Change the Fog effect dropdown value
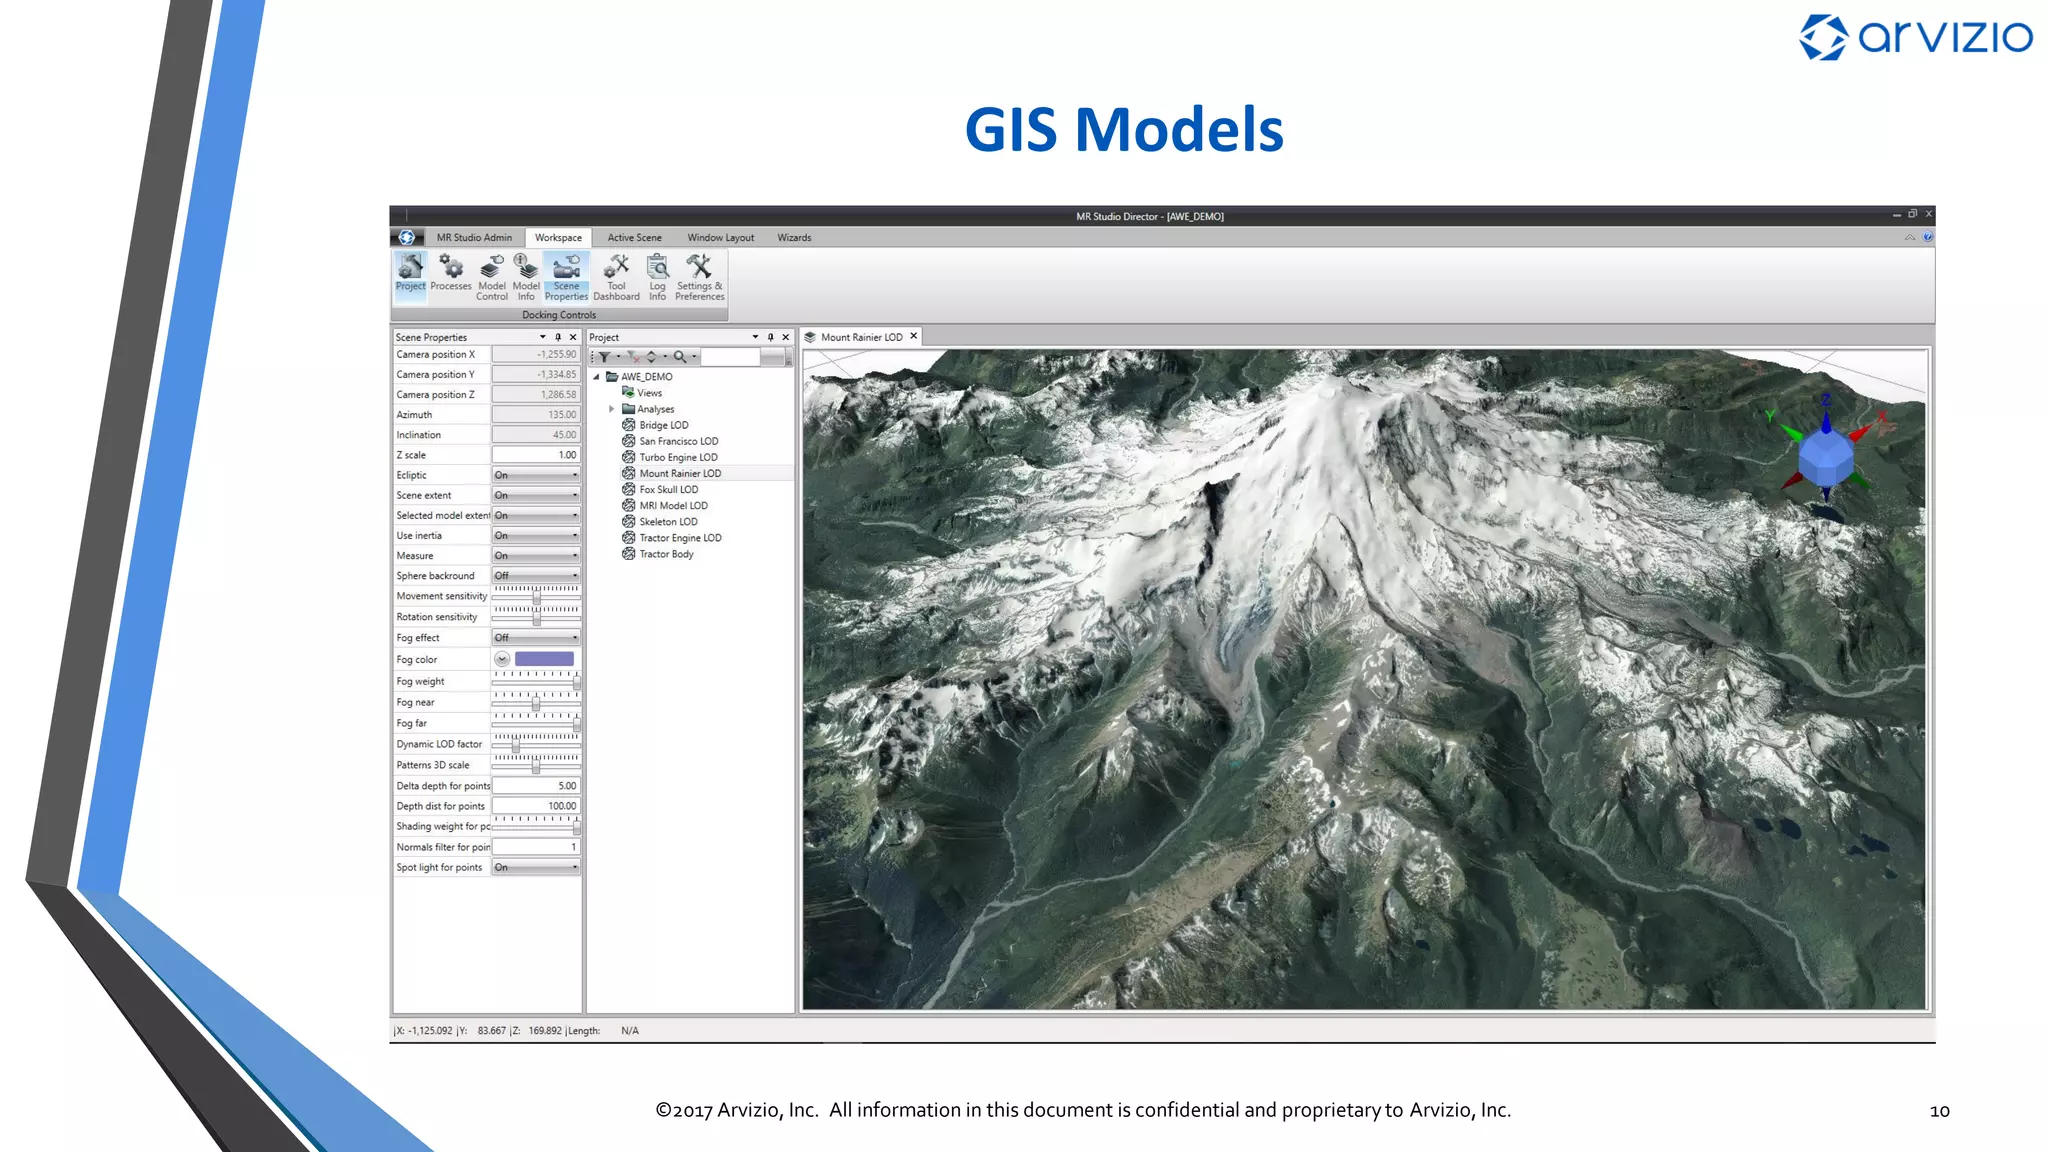The height and width of the screenshot is (1152, 2048). click(537, 638)
